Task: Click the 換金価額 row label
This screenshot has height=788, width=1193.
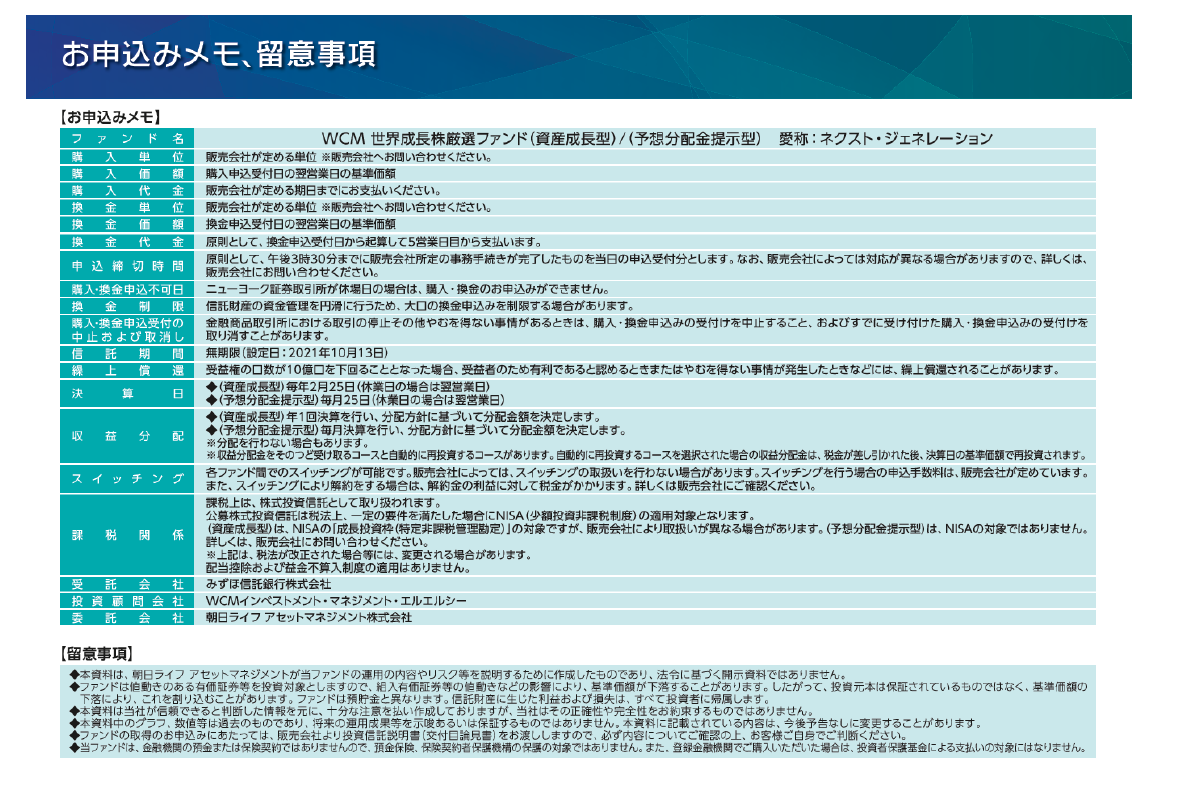Action: pos(127,224)
